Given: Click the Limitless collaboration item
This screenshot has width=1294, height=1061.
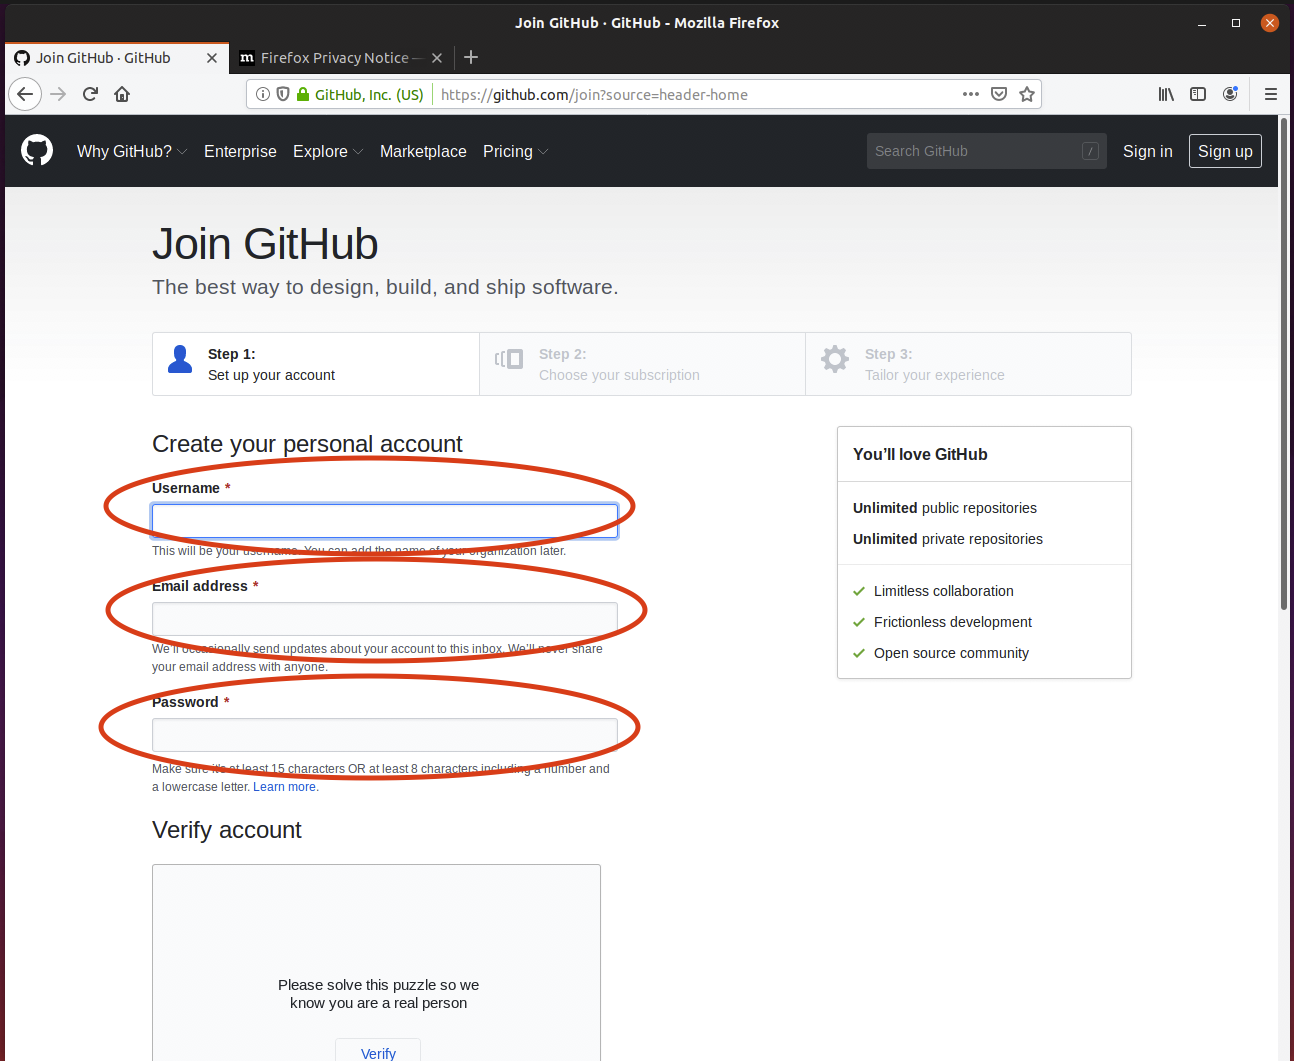Looking at the screenshot, I should click(944, 591).
